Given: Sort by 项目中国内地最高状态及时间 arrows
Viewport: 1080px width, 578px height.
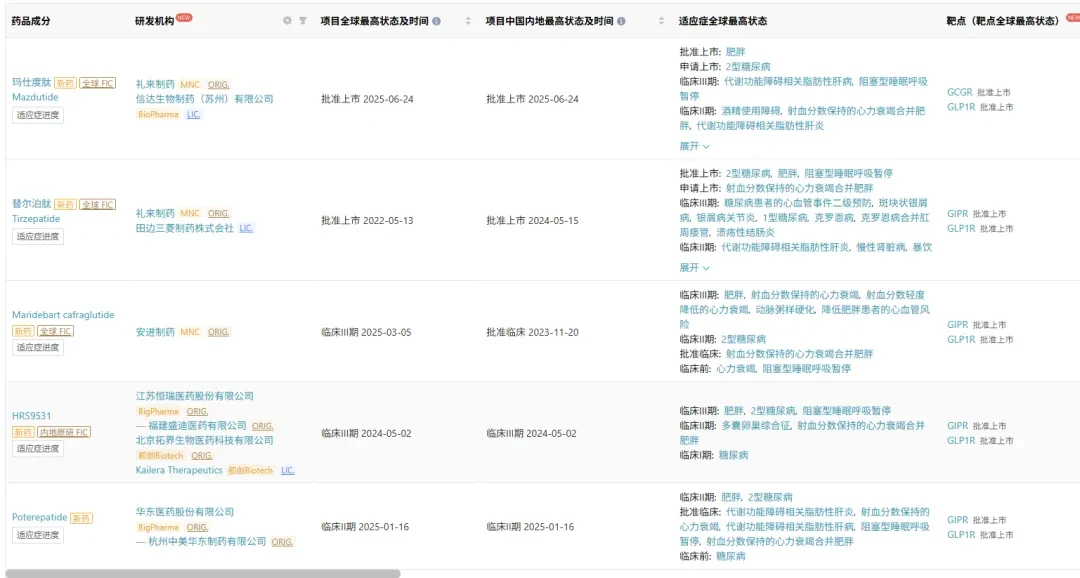Looking at the screenshot, I should click(x=661, y=21).
